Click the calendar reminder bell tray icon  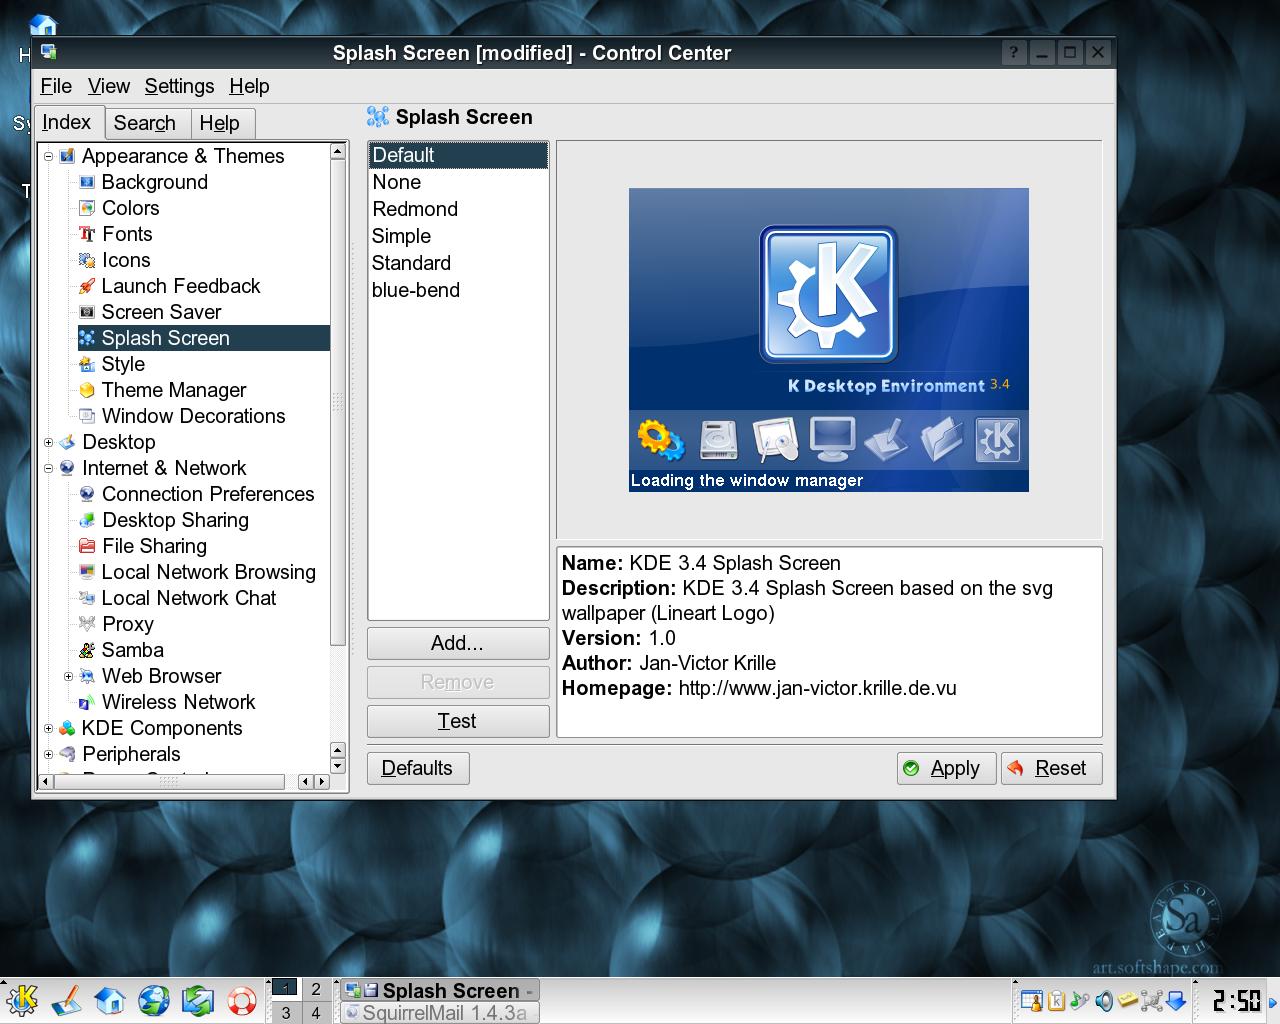1032,999
